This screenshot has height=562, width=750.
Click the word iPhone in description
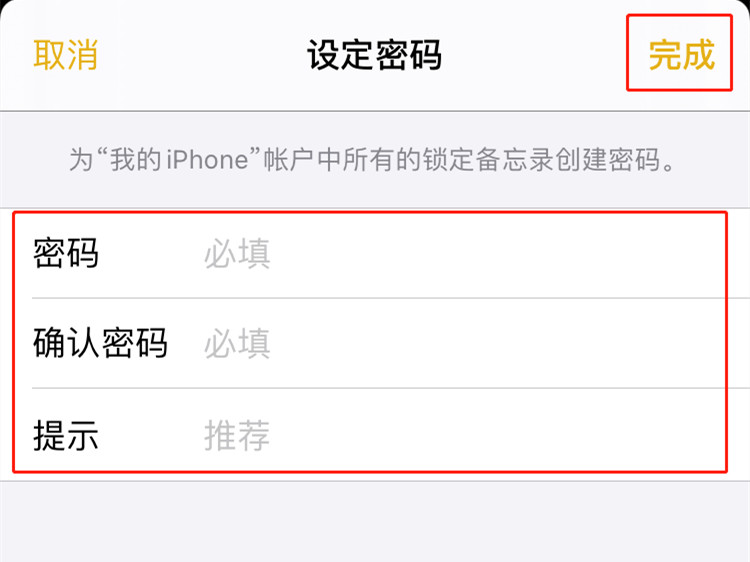208,160
